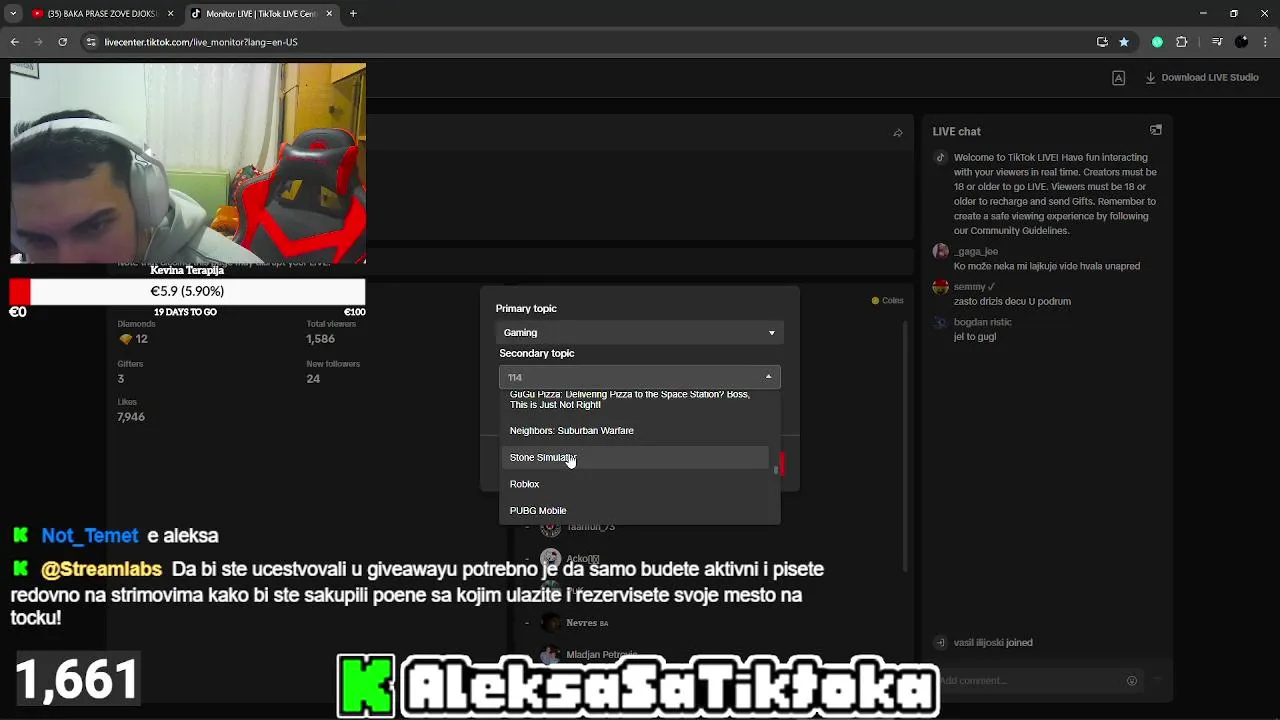Click the Coins label with coin icon
1280x720 pixels.
click(887, 300)
